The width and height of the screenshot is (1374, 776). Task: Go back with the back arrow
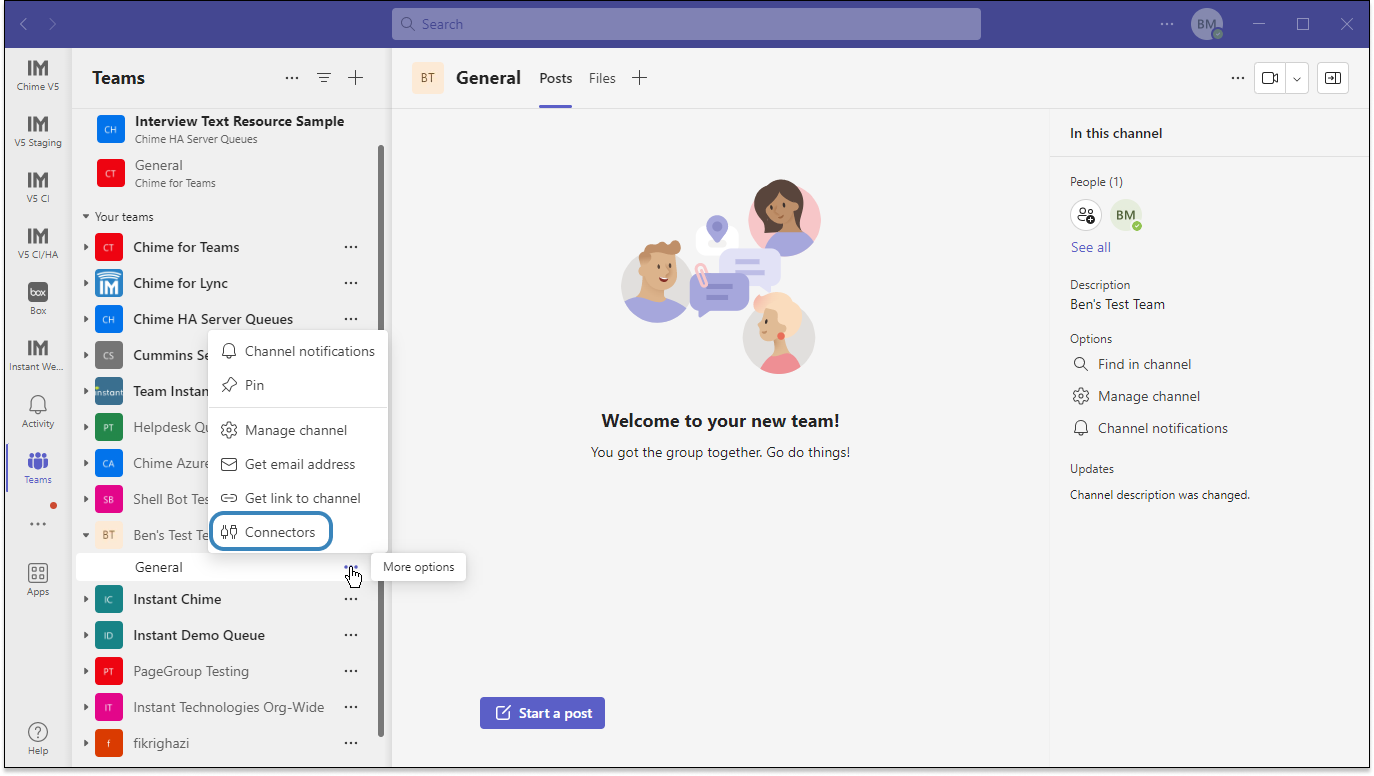[x=24, y=24]
